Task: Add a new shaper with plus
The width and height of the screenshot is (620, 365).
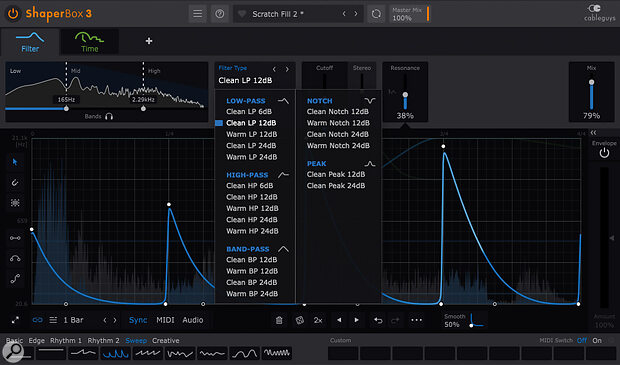Action: 149,41
